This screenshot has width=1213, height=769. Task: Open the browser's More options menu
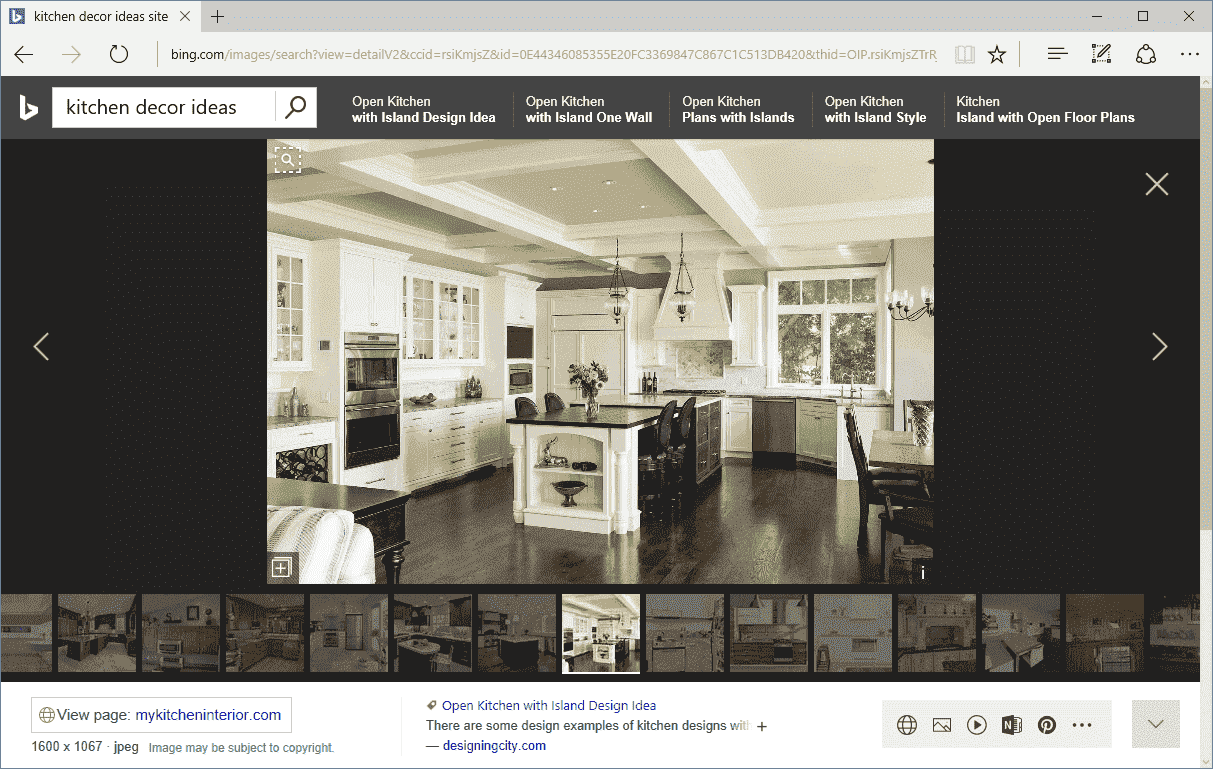tap(1189, 54)
